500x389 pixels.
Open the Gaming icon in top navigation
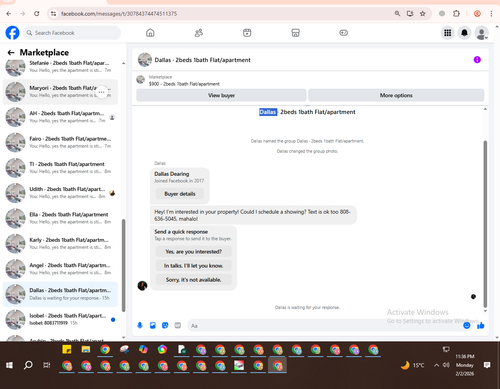coord(343,33)
